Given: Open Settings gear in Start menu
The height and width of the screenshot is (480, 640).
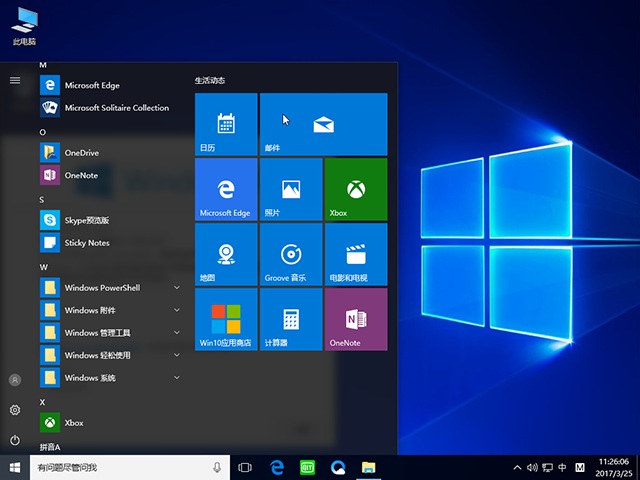Looking at the screenshot, I should [15, 410].
